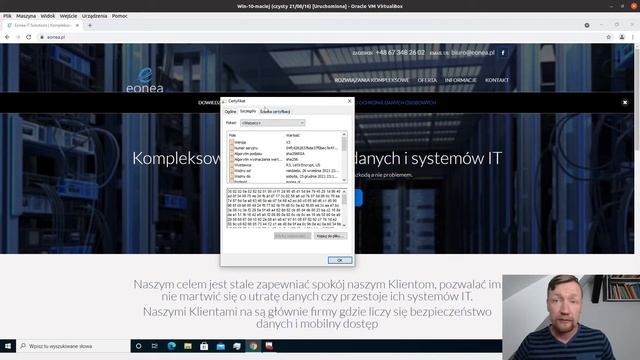Image resolution: width=640 pixels, height=360 pixels.
Task: Select the Ważny od field row
Action: tap(285, 171)
